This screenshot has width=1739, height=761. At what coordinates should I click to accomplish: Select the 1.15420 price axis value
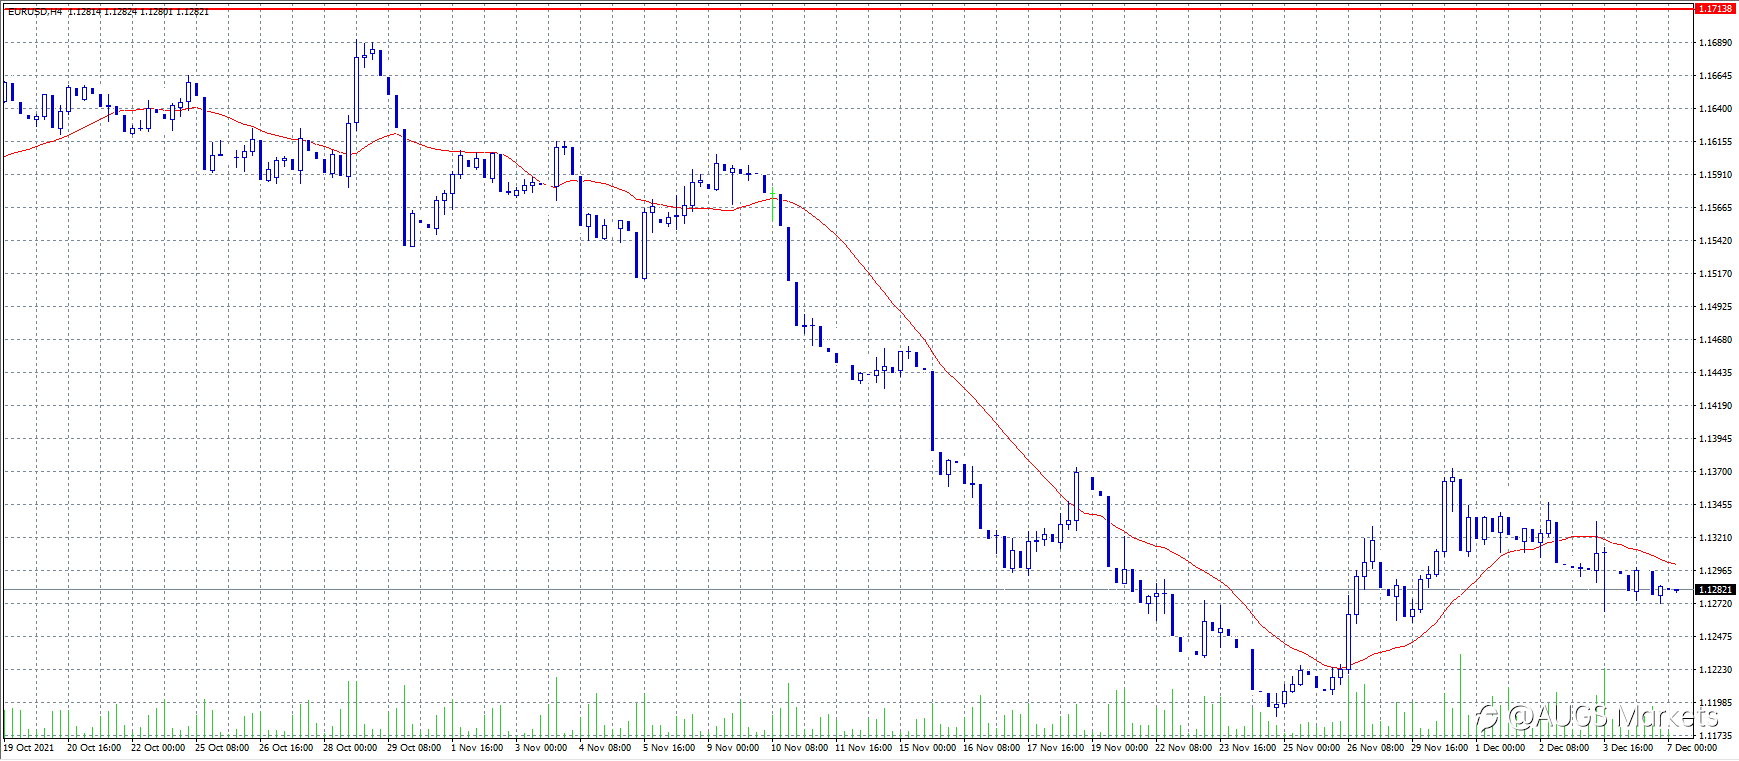(1716, 241)
